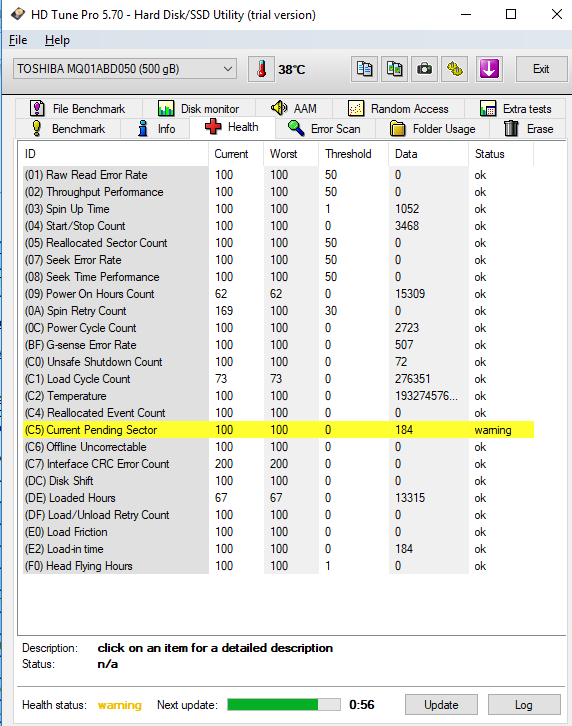Click the Update button
Screen dimensions: 572x726
pos(441,705)
